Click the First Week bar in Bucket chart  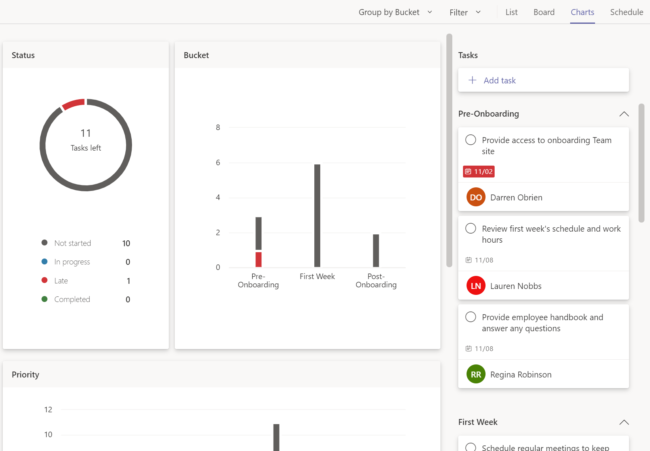pos(317,215)
